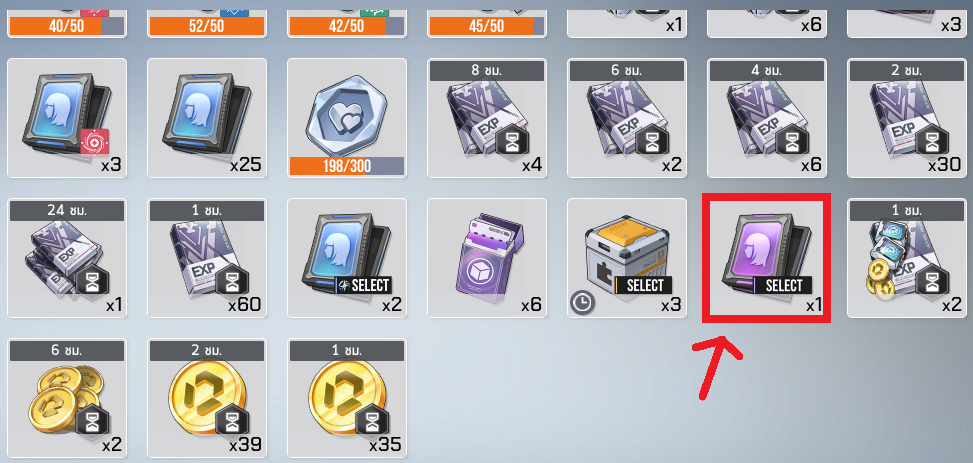
Task: Tap the 2-hour EXP pack x30
Action: [x=907, y=118]
